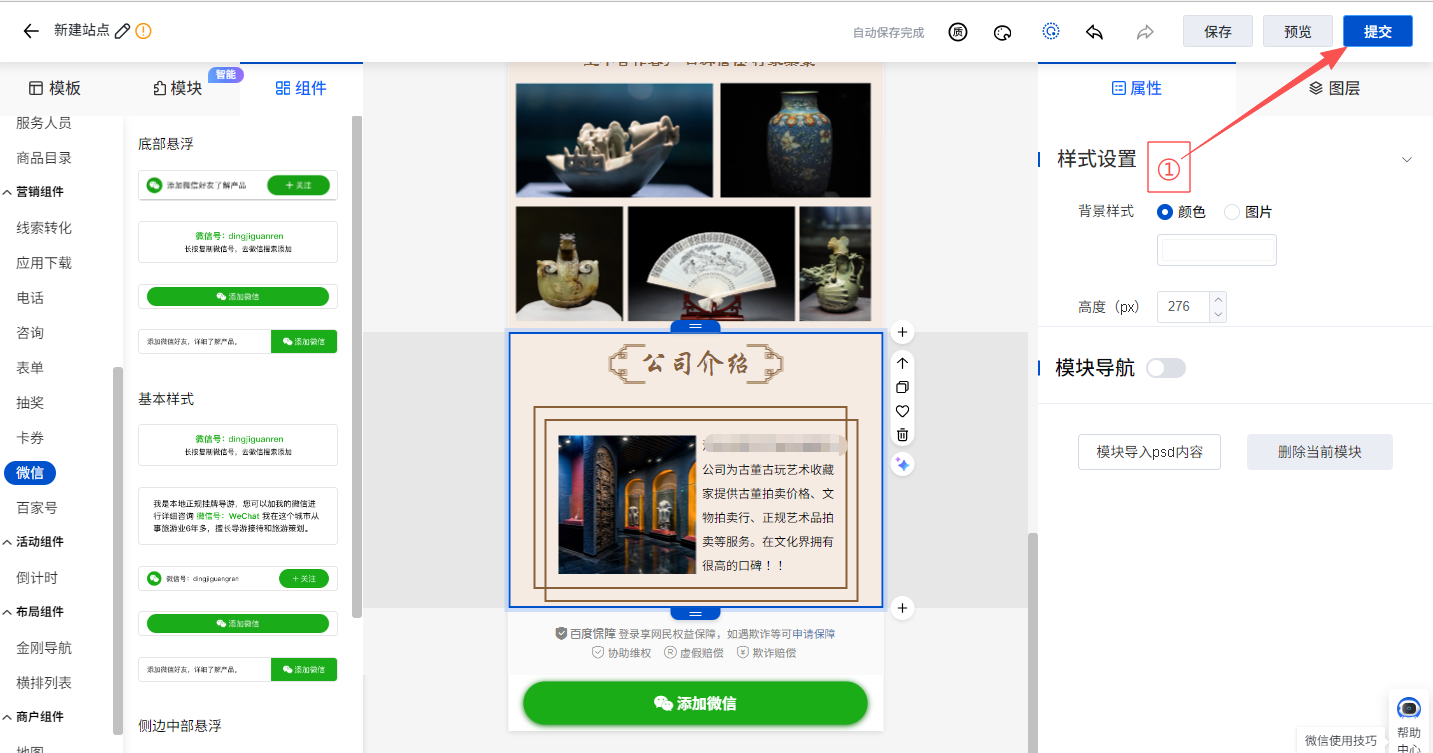1433x753 pixels.
Task: Click the 提交 button
Action: 1377,31
